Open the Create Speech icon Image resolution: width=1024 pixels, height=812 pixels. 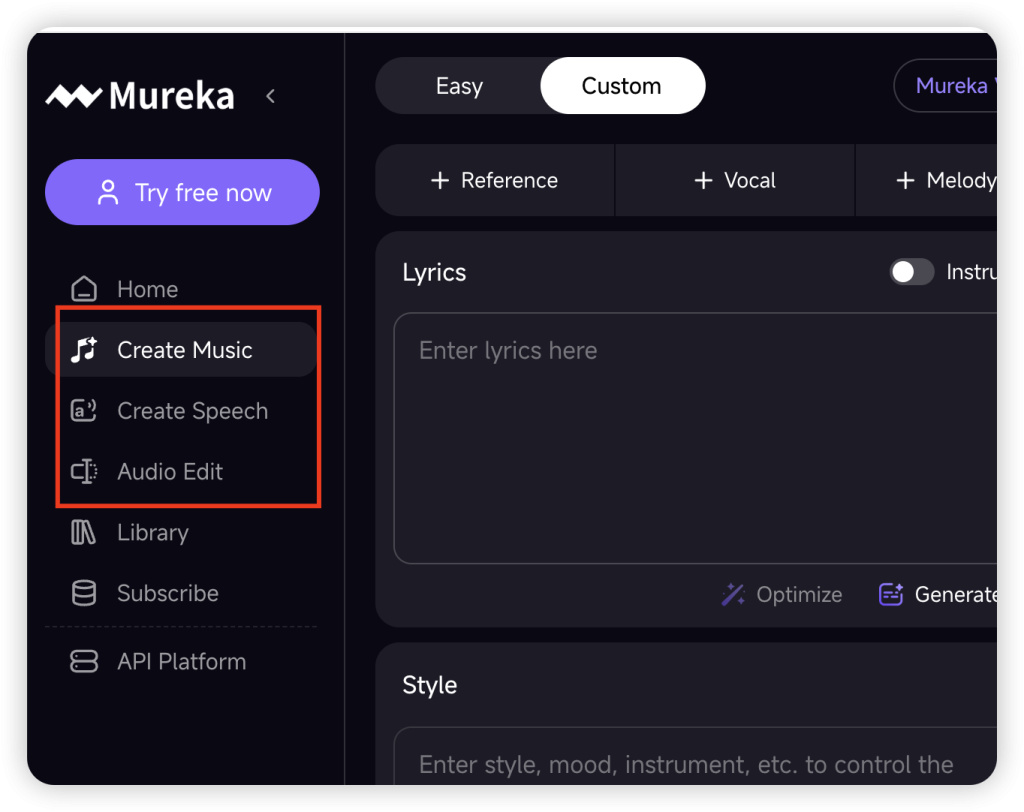pos(84,411)
